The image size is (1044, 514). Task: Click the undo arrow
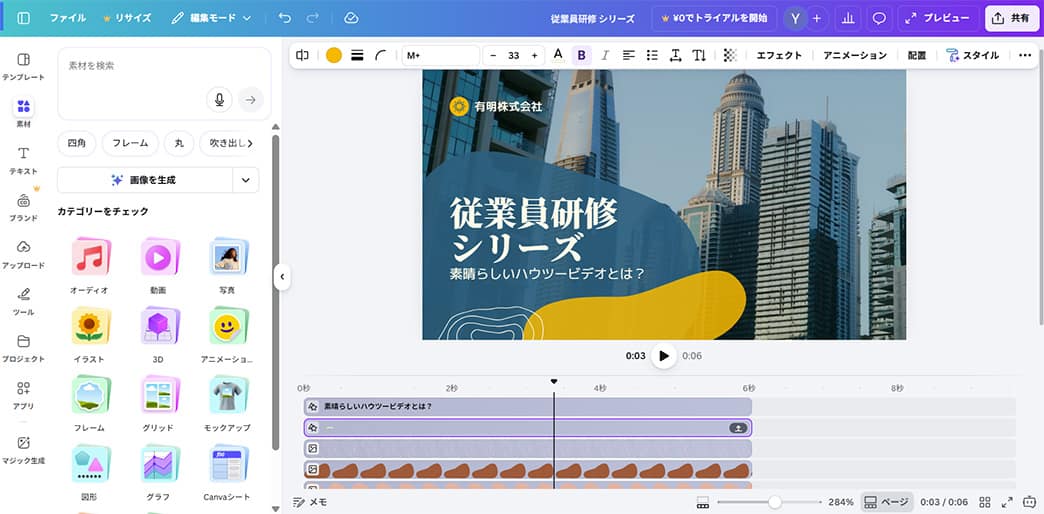(285, 18)
